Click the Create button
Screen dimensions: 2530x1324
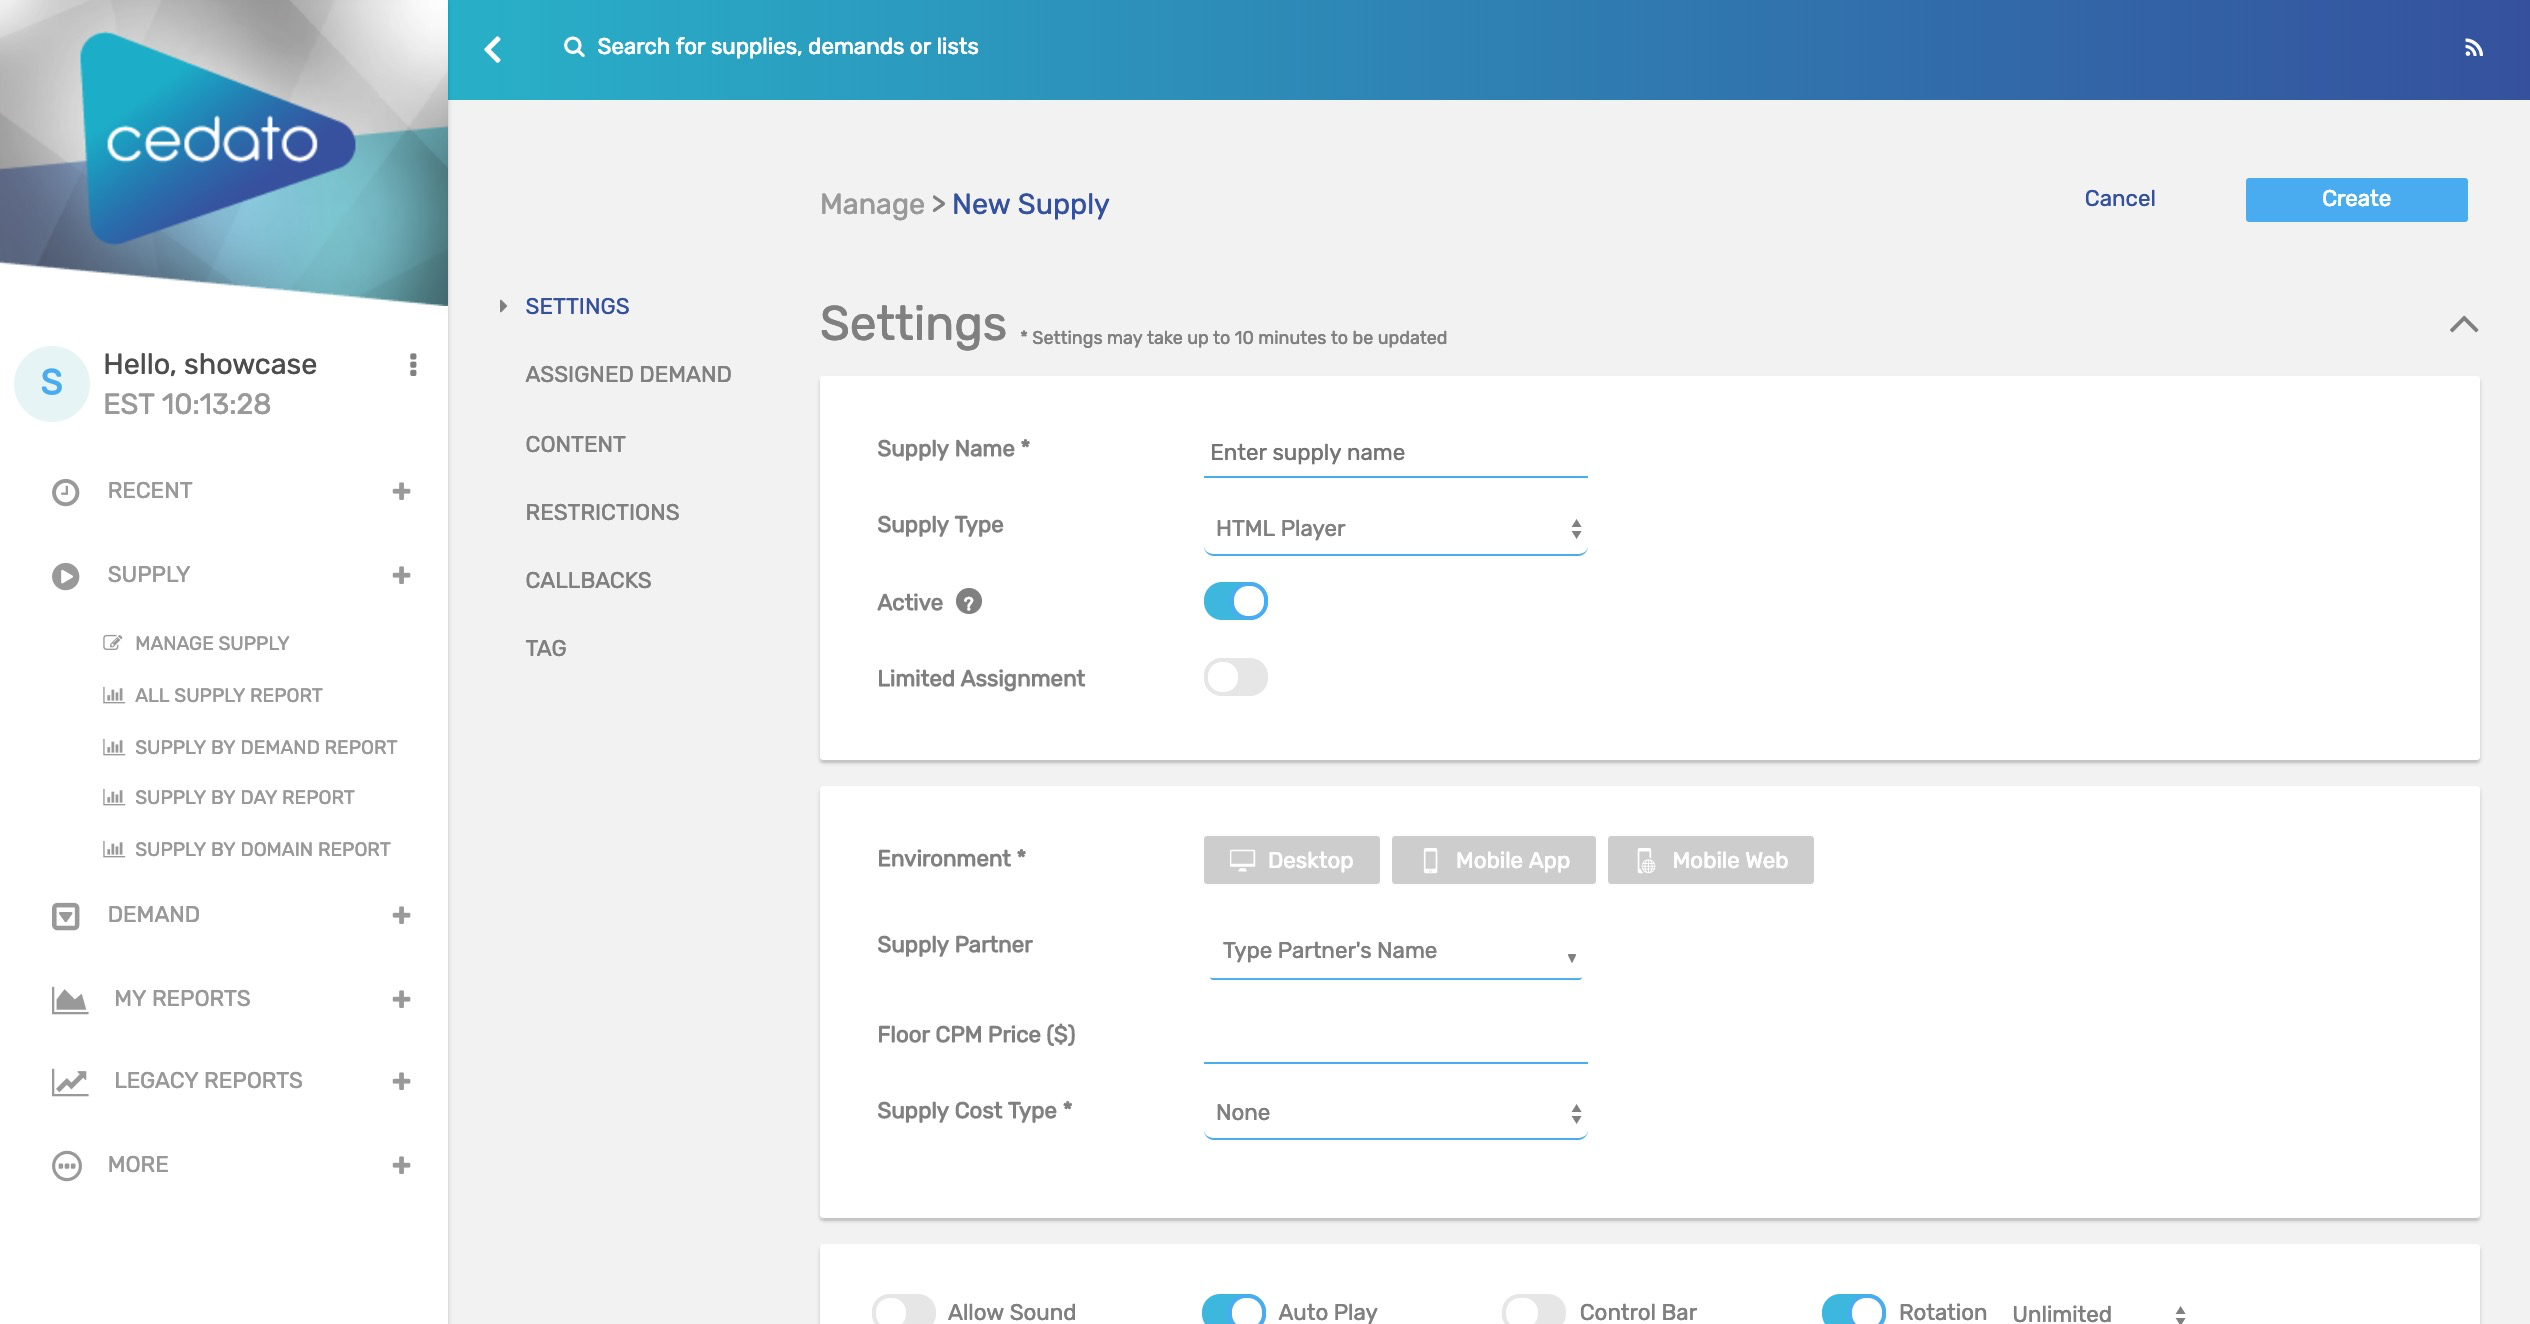(x=2356, y=199)
